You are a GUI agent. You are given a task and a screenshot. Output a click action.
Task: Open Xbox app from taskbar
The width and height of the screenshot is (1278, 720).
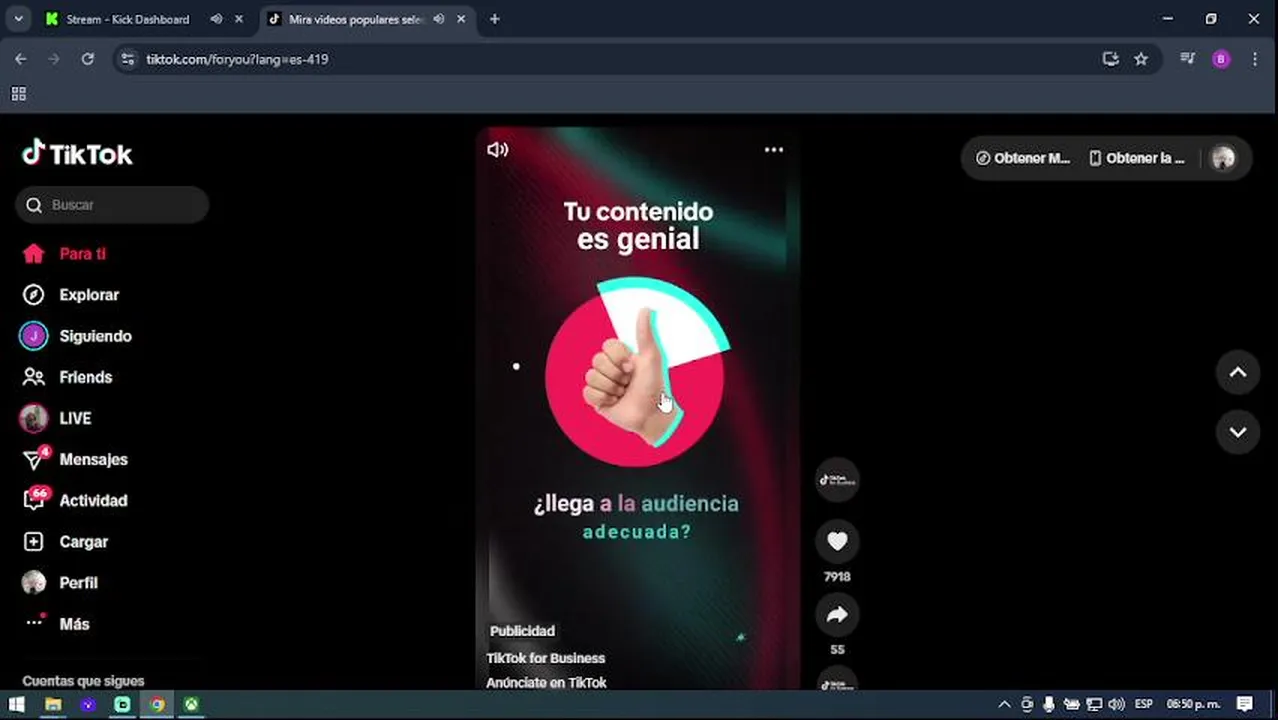[191, 704]
